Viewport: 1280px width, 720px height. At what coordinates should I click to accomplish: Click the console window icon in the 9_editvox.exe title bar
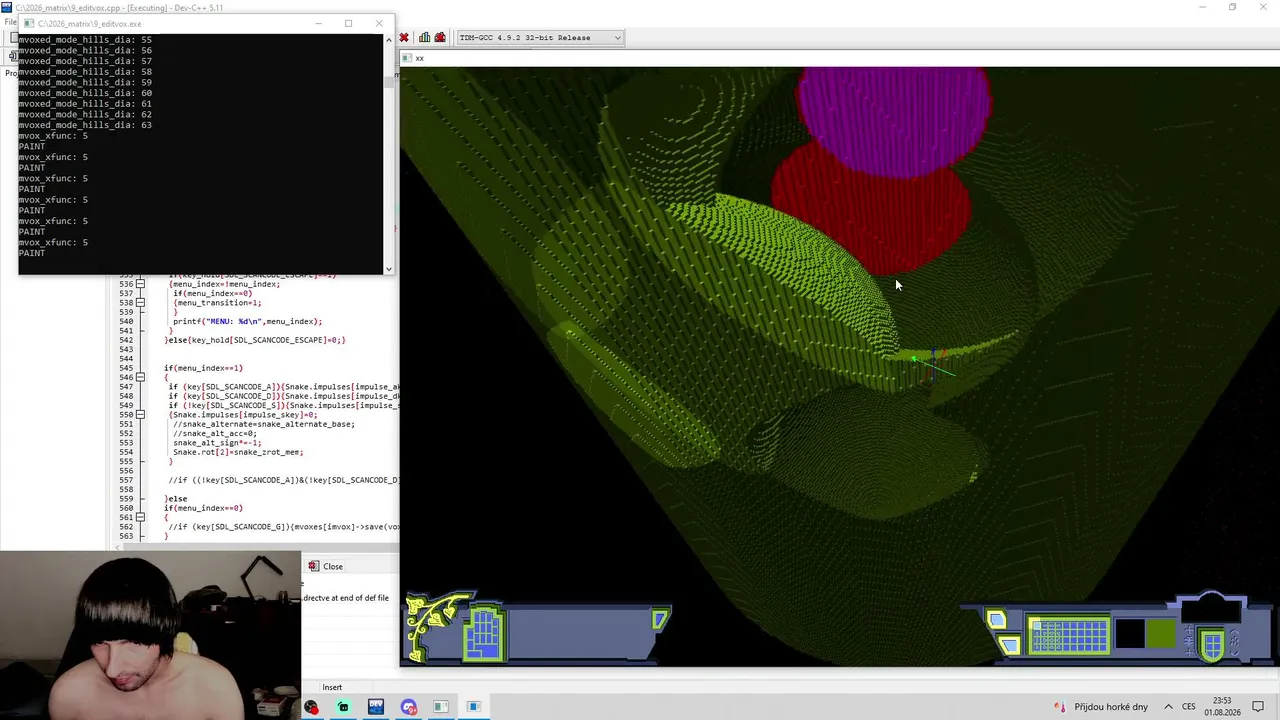click(29, 23)
